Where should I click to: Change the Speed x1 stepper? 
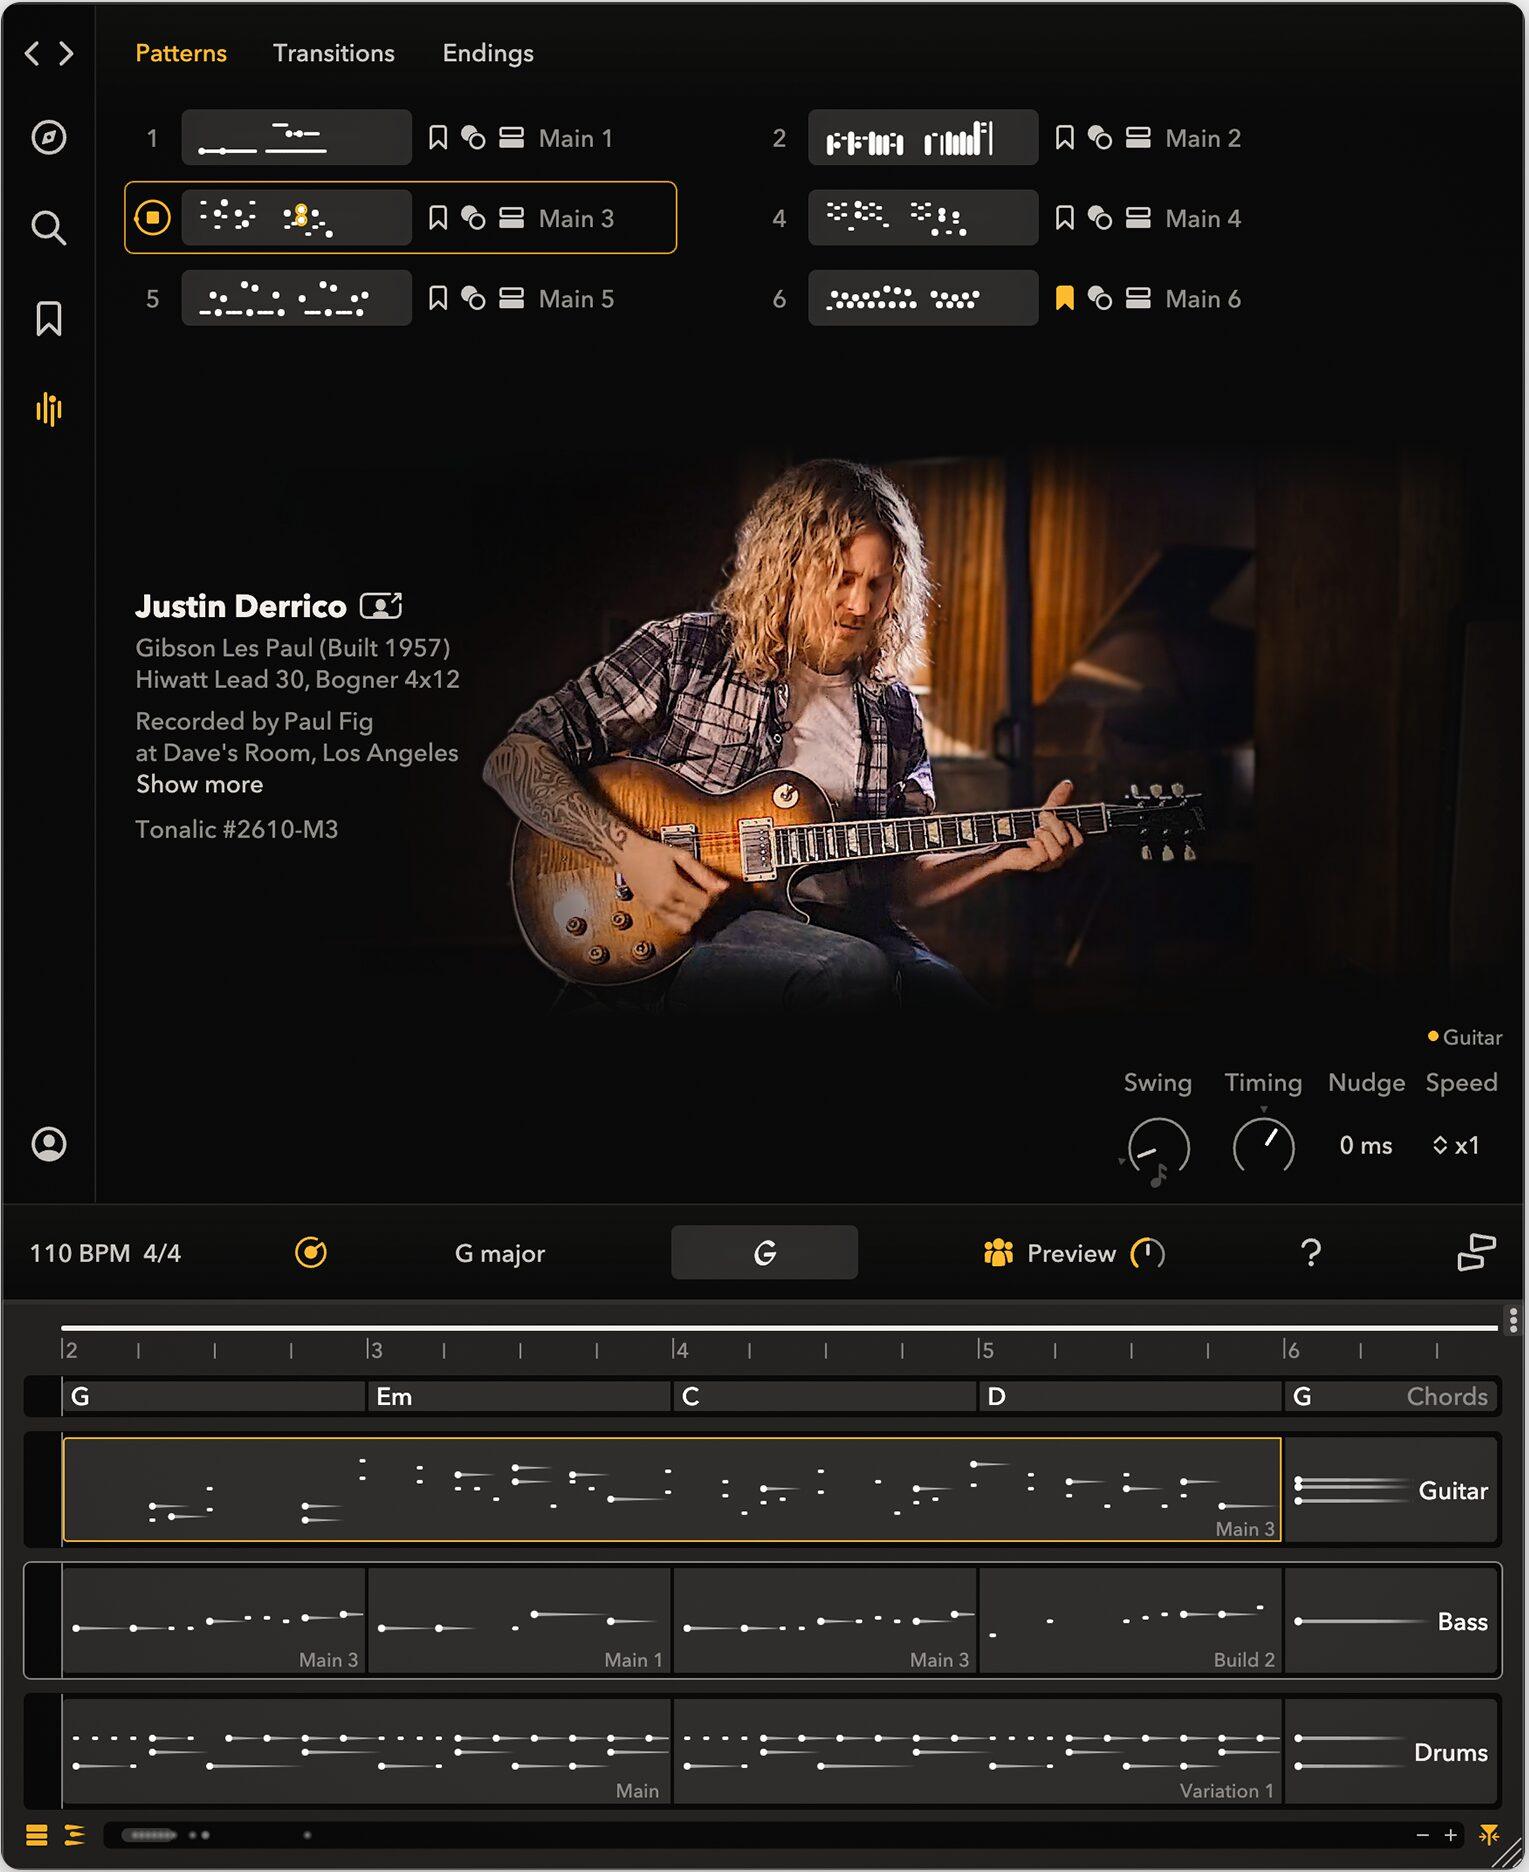click(1455, 1145)
